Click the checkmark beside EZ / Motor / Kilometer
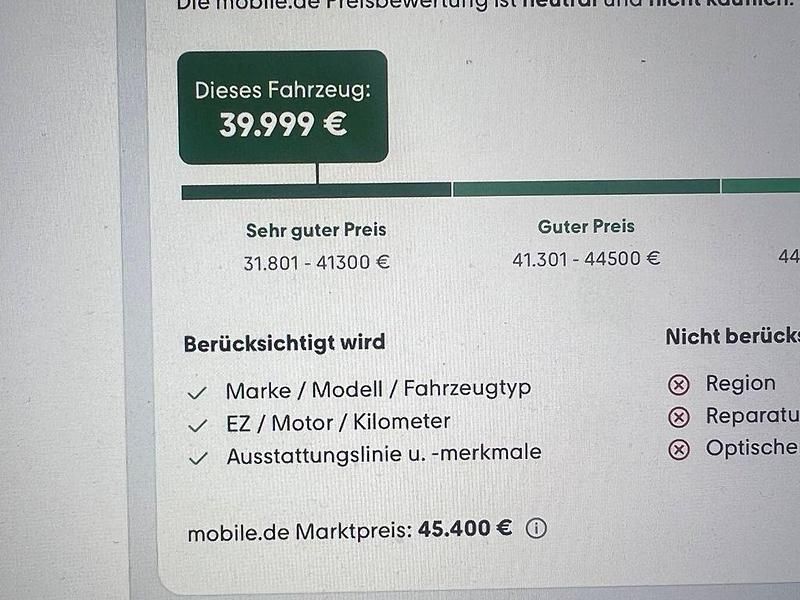800x600 pixels. coord(198,424)
